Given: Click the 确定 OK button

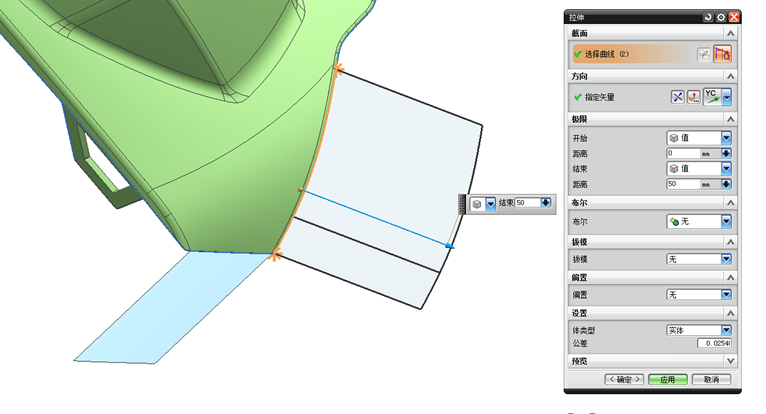Looking at the screenshot, I should pyautogui.click(x=624, y=379).
